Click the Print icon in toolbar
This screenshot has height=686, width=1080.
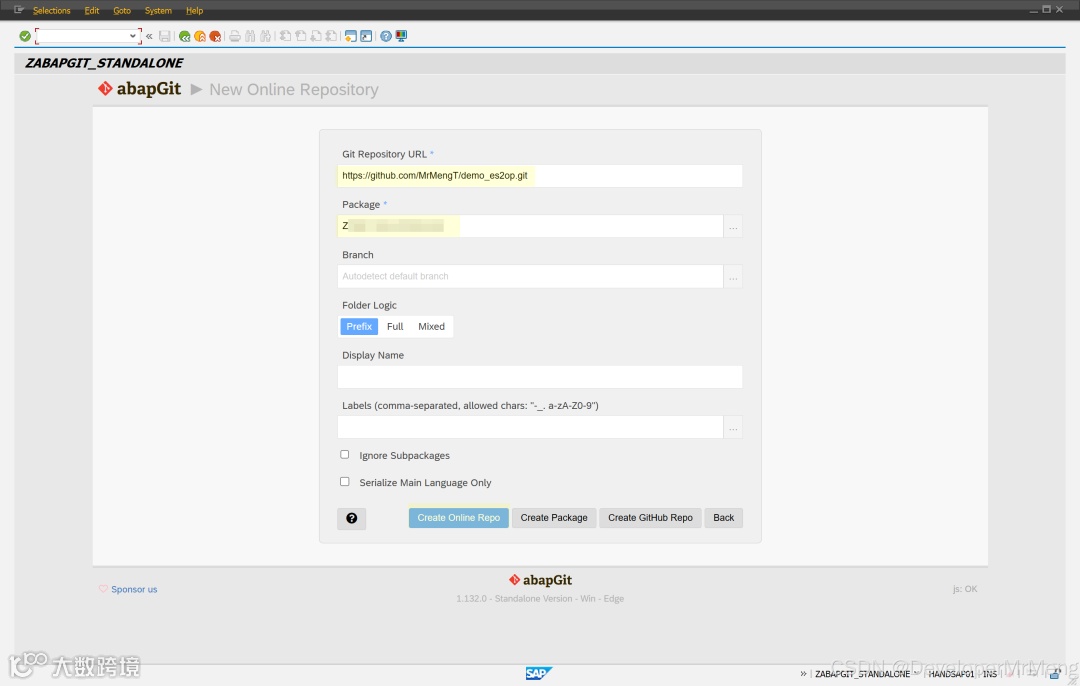[235, 36]
